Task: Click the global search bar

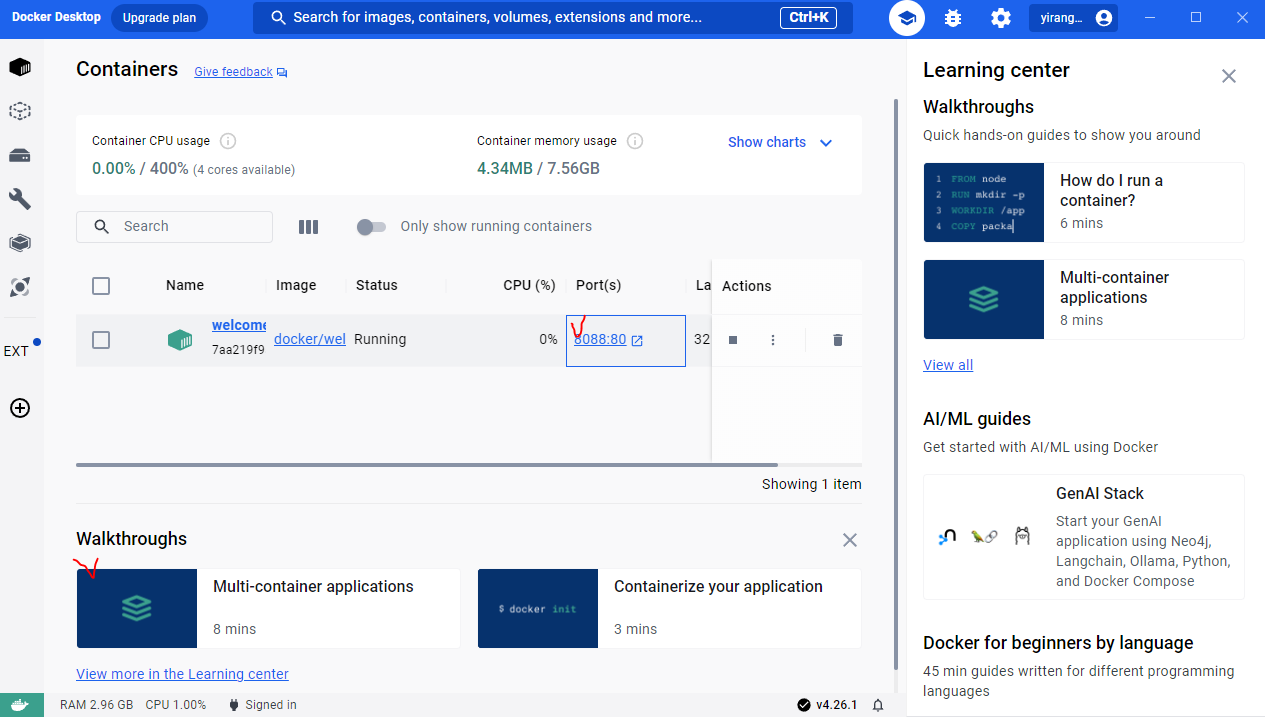Action: [x=553, y=18]
